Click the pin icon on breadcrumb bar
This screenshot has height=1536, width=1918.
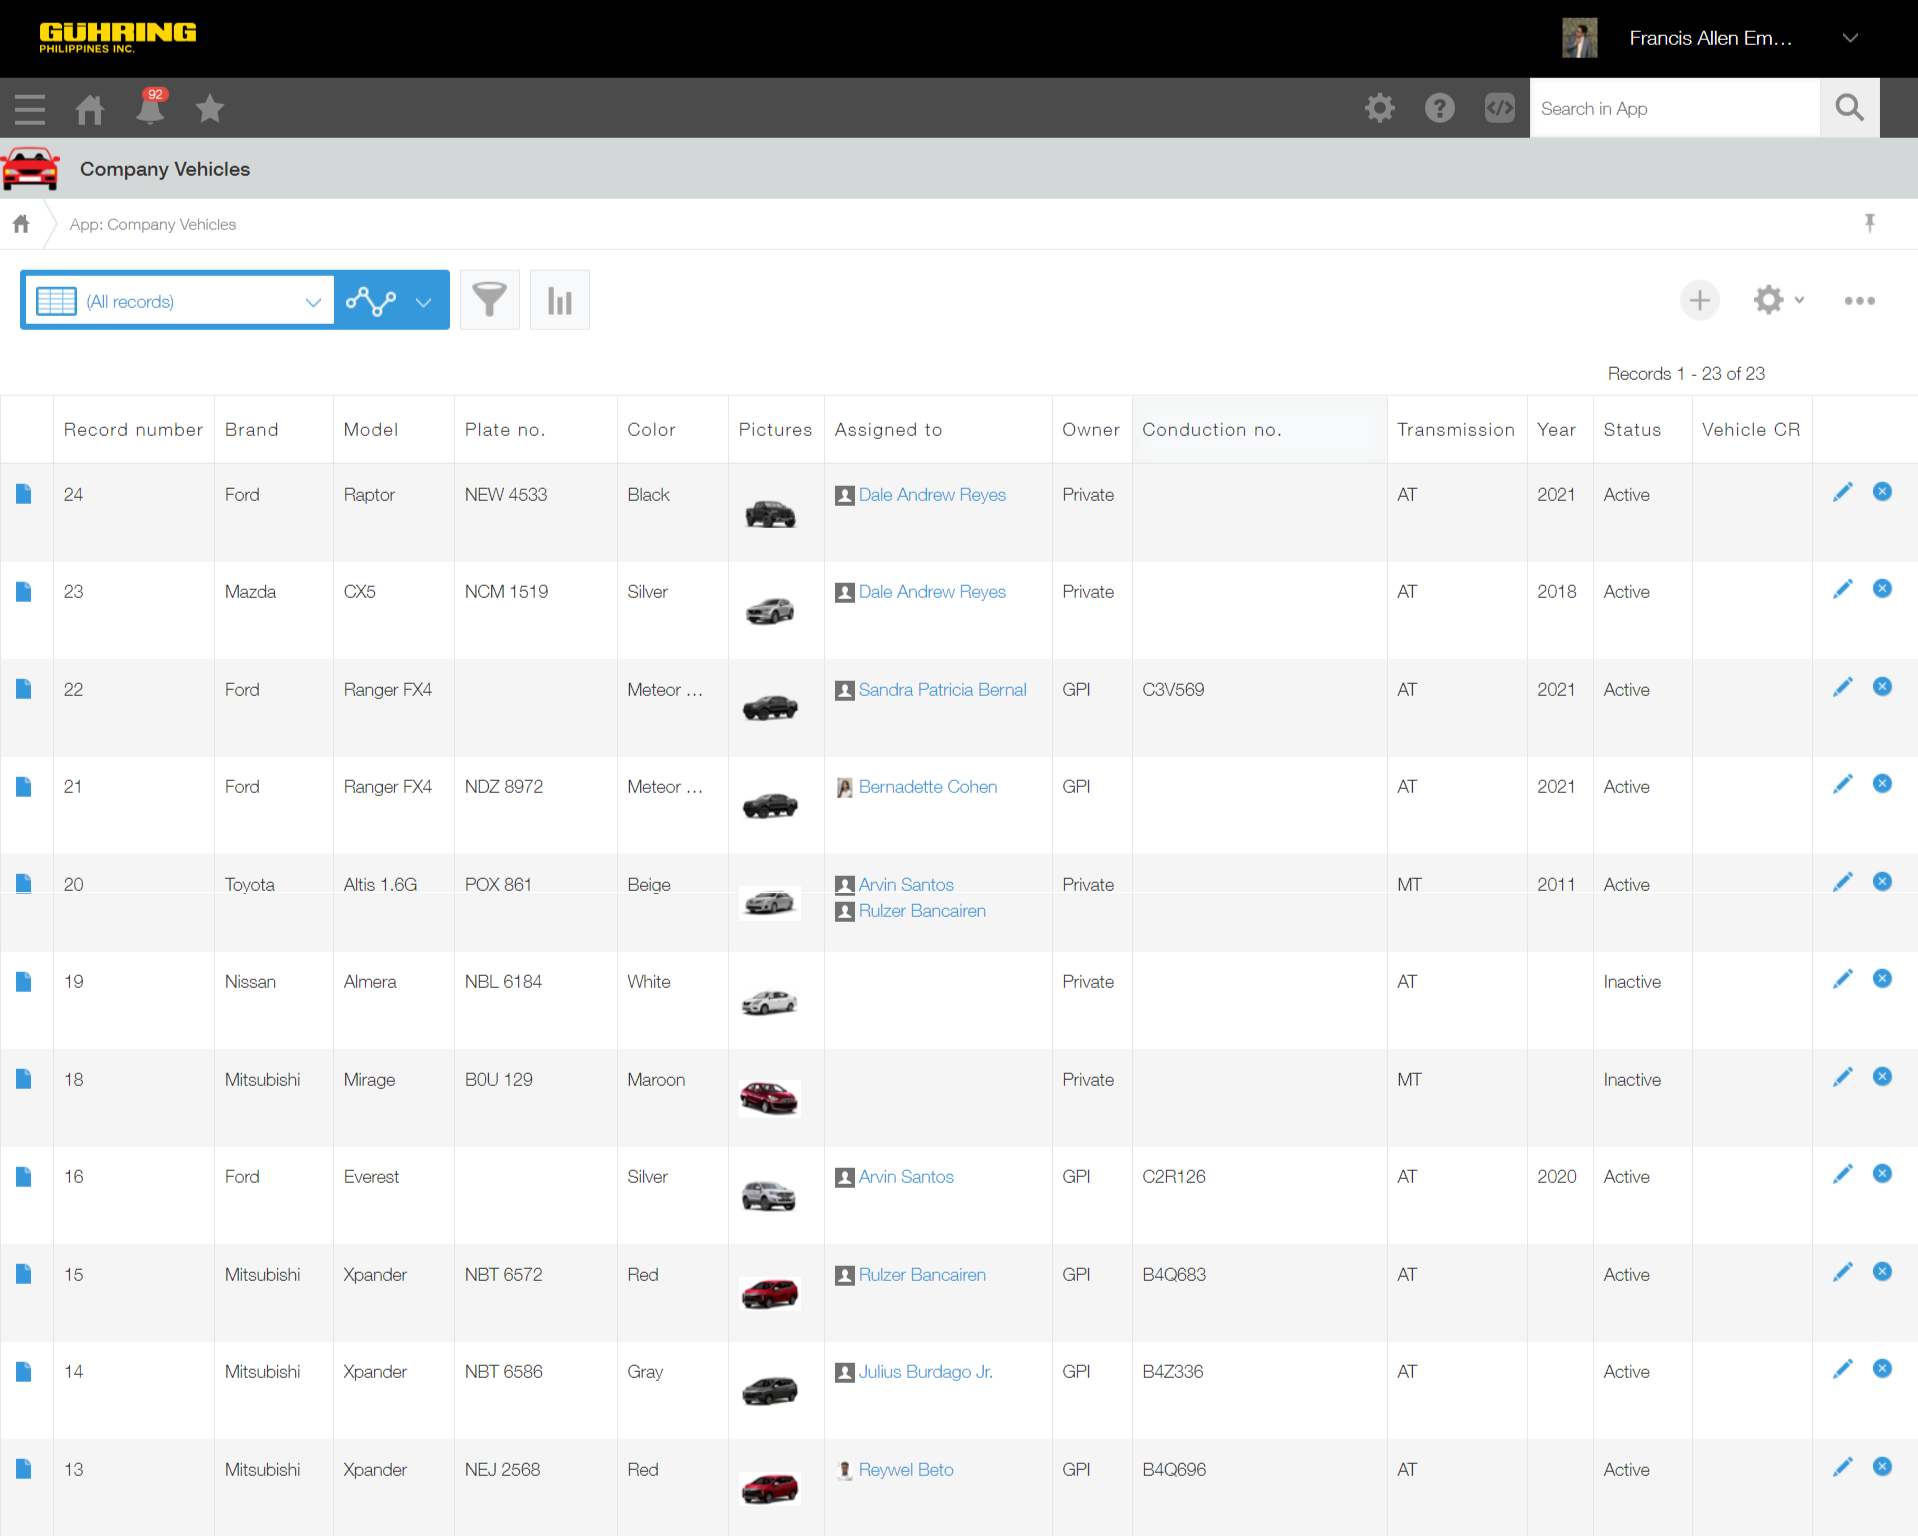point(1869,223)
